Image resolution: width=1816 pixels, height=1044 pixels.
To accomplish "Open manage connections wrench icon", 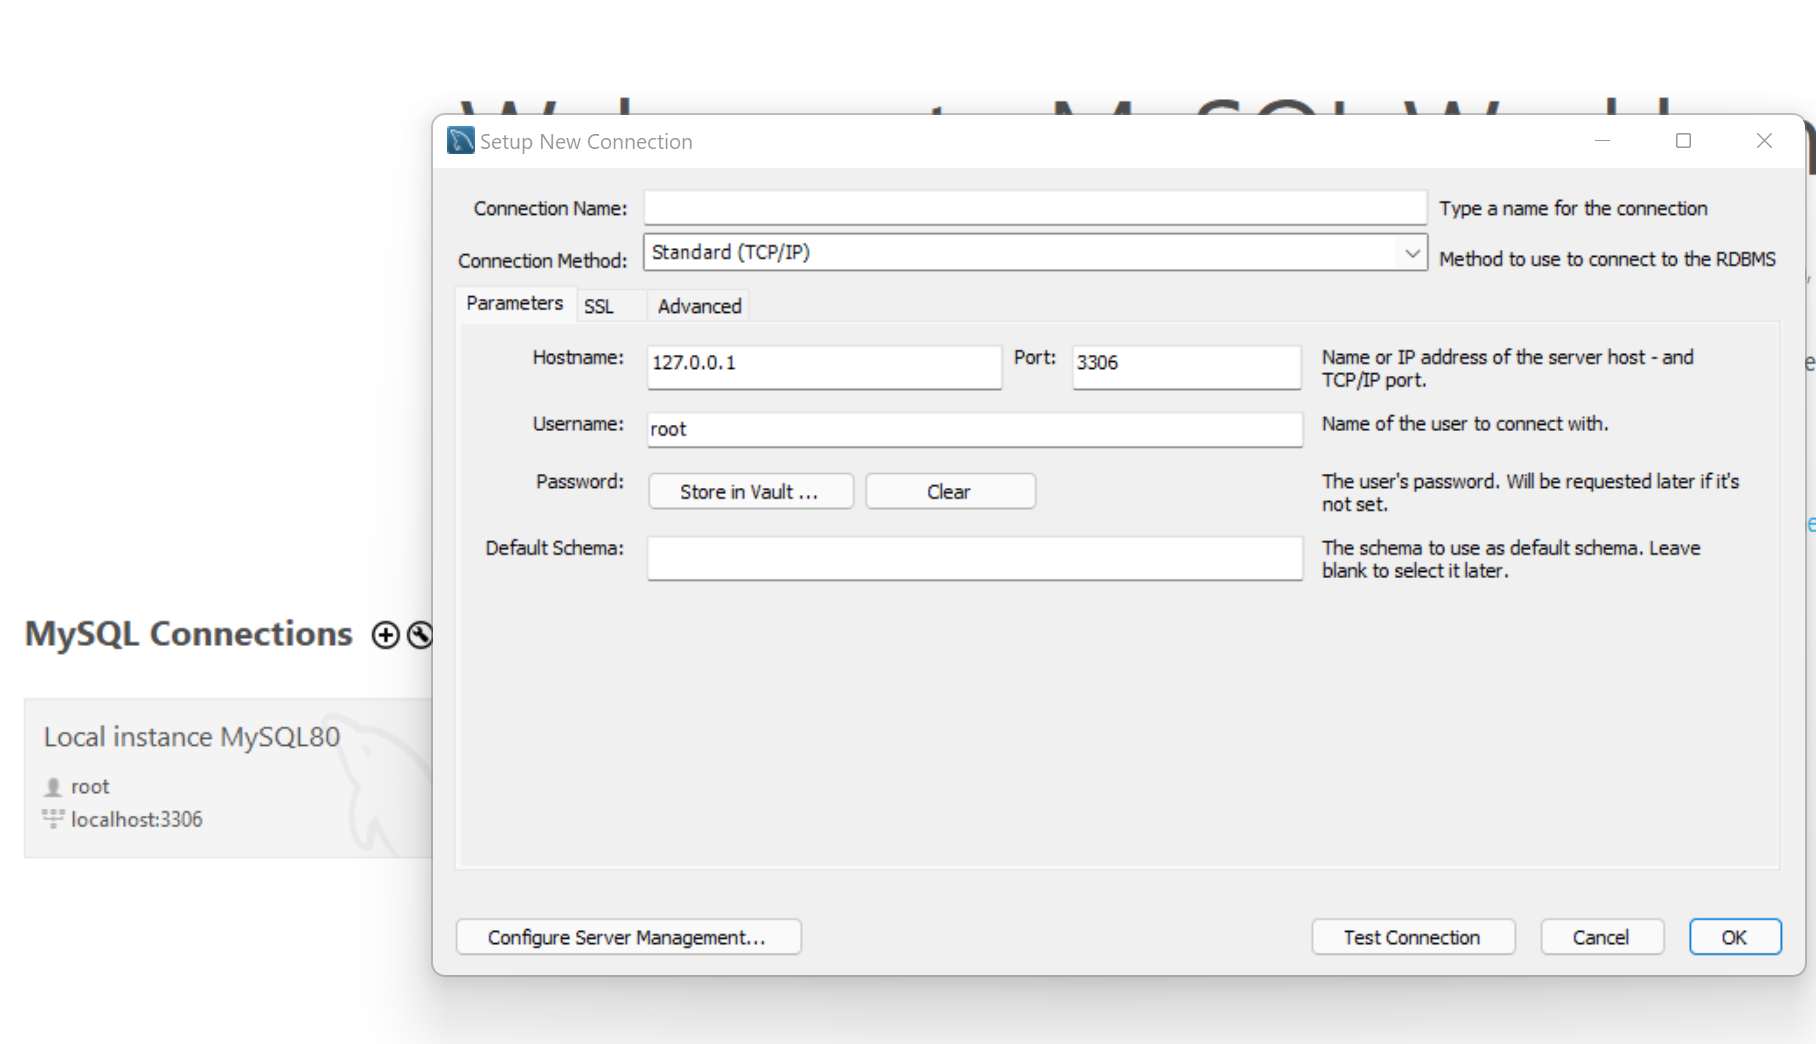I will click(x=420, y=635).
